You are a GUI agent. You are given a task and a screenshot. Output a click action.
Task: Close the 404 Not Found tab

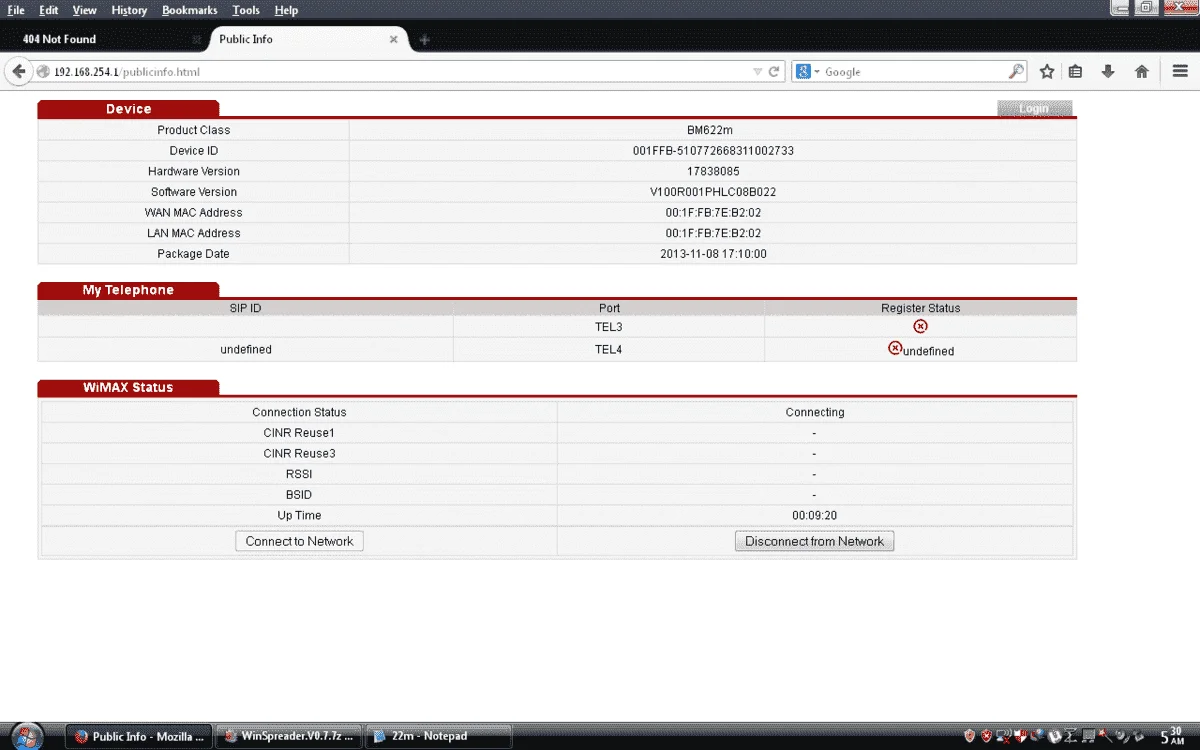pyautogui.click(x=196, y=39)
